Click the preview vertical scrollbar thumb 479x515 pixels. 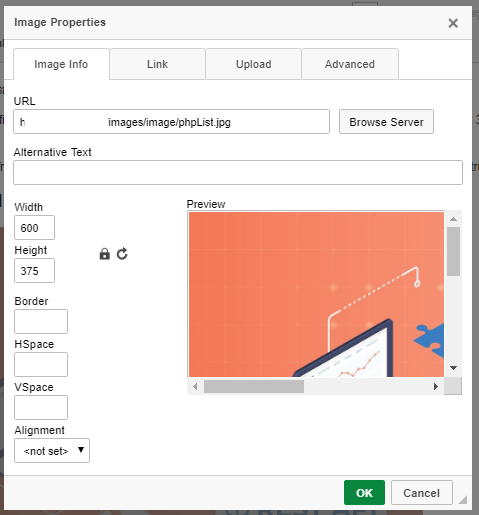[453, 252]
